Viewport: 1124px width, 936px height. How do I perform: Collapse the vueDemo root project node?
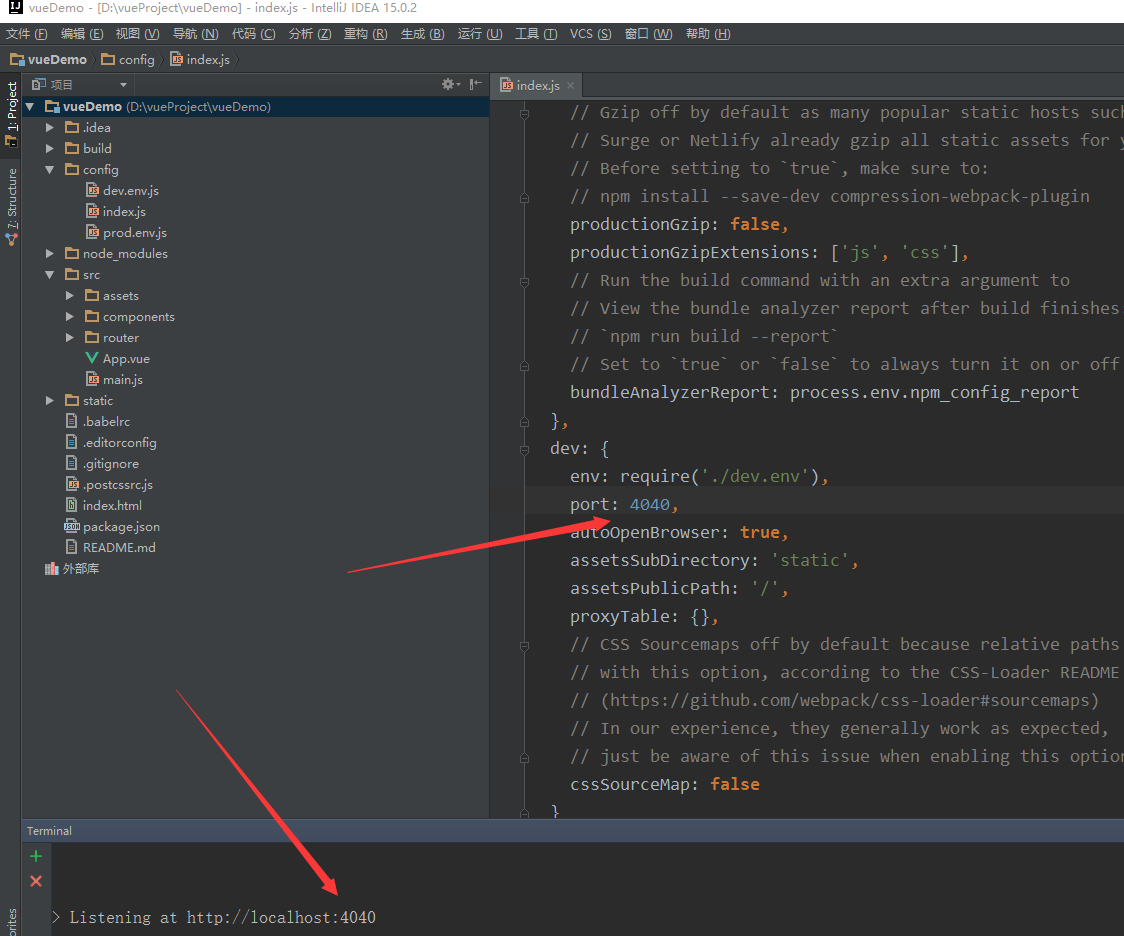[x=30, y=107]
